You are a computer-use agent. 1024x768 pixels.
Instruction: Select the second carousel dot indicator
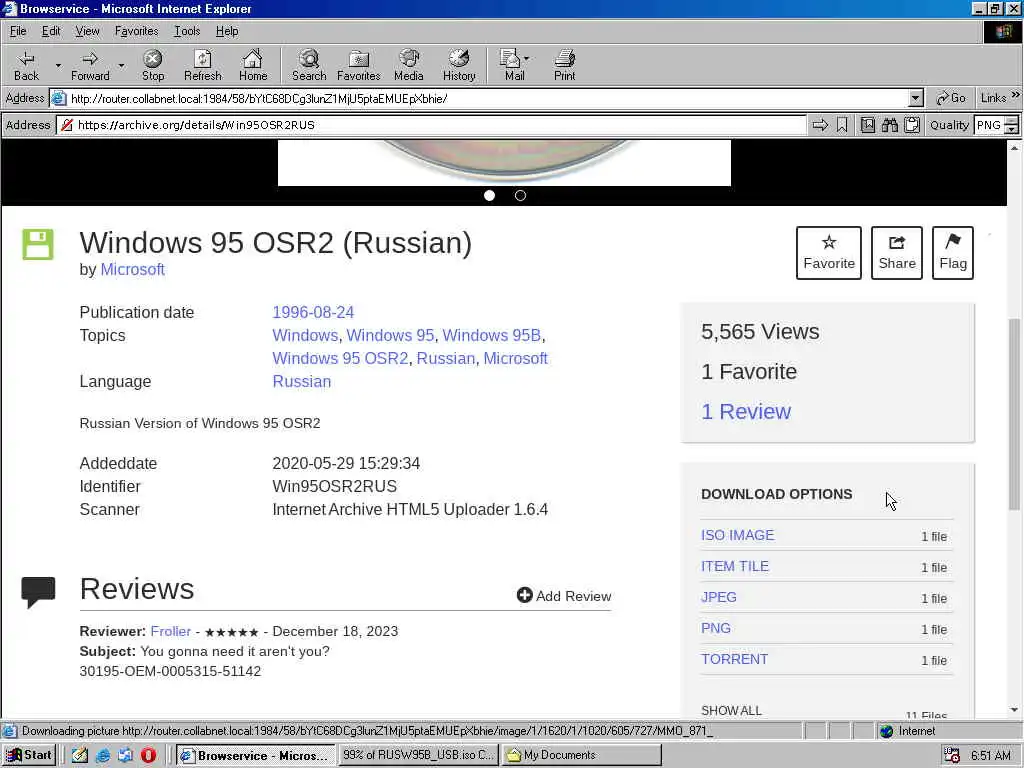point(520,195)
